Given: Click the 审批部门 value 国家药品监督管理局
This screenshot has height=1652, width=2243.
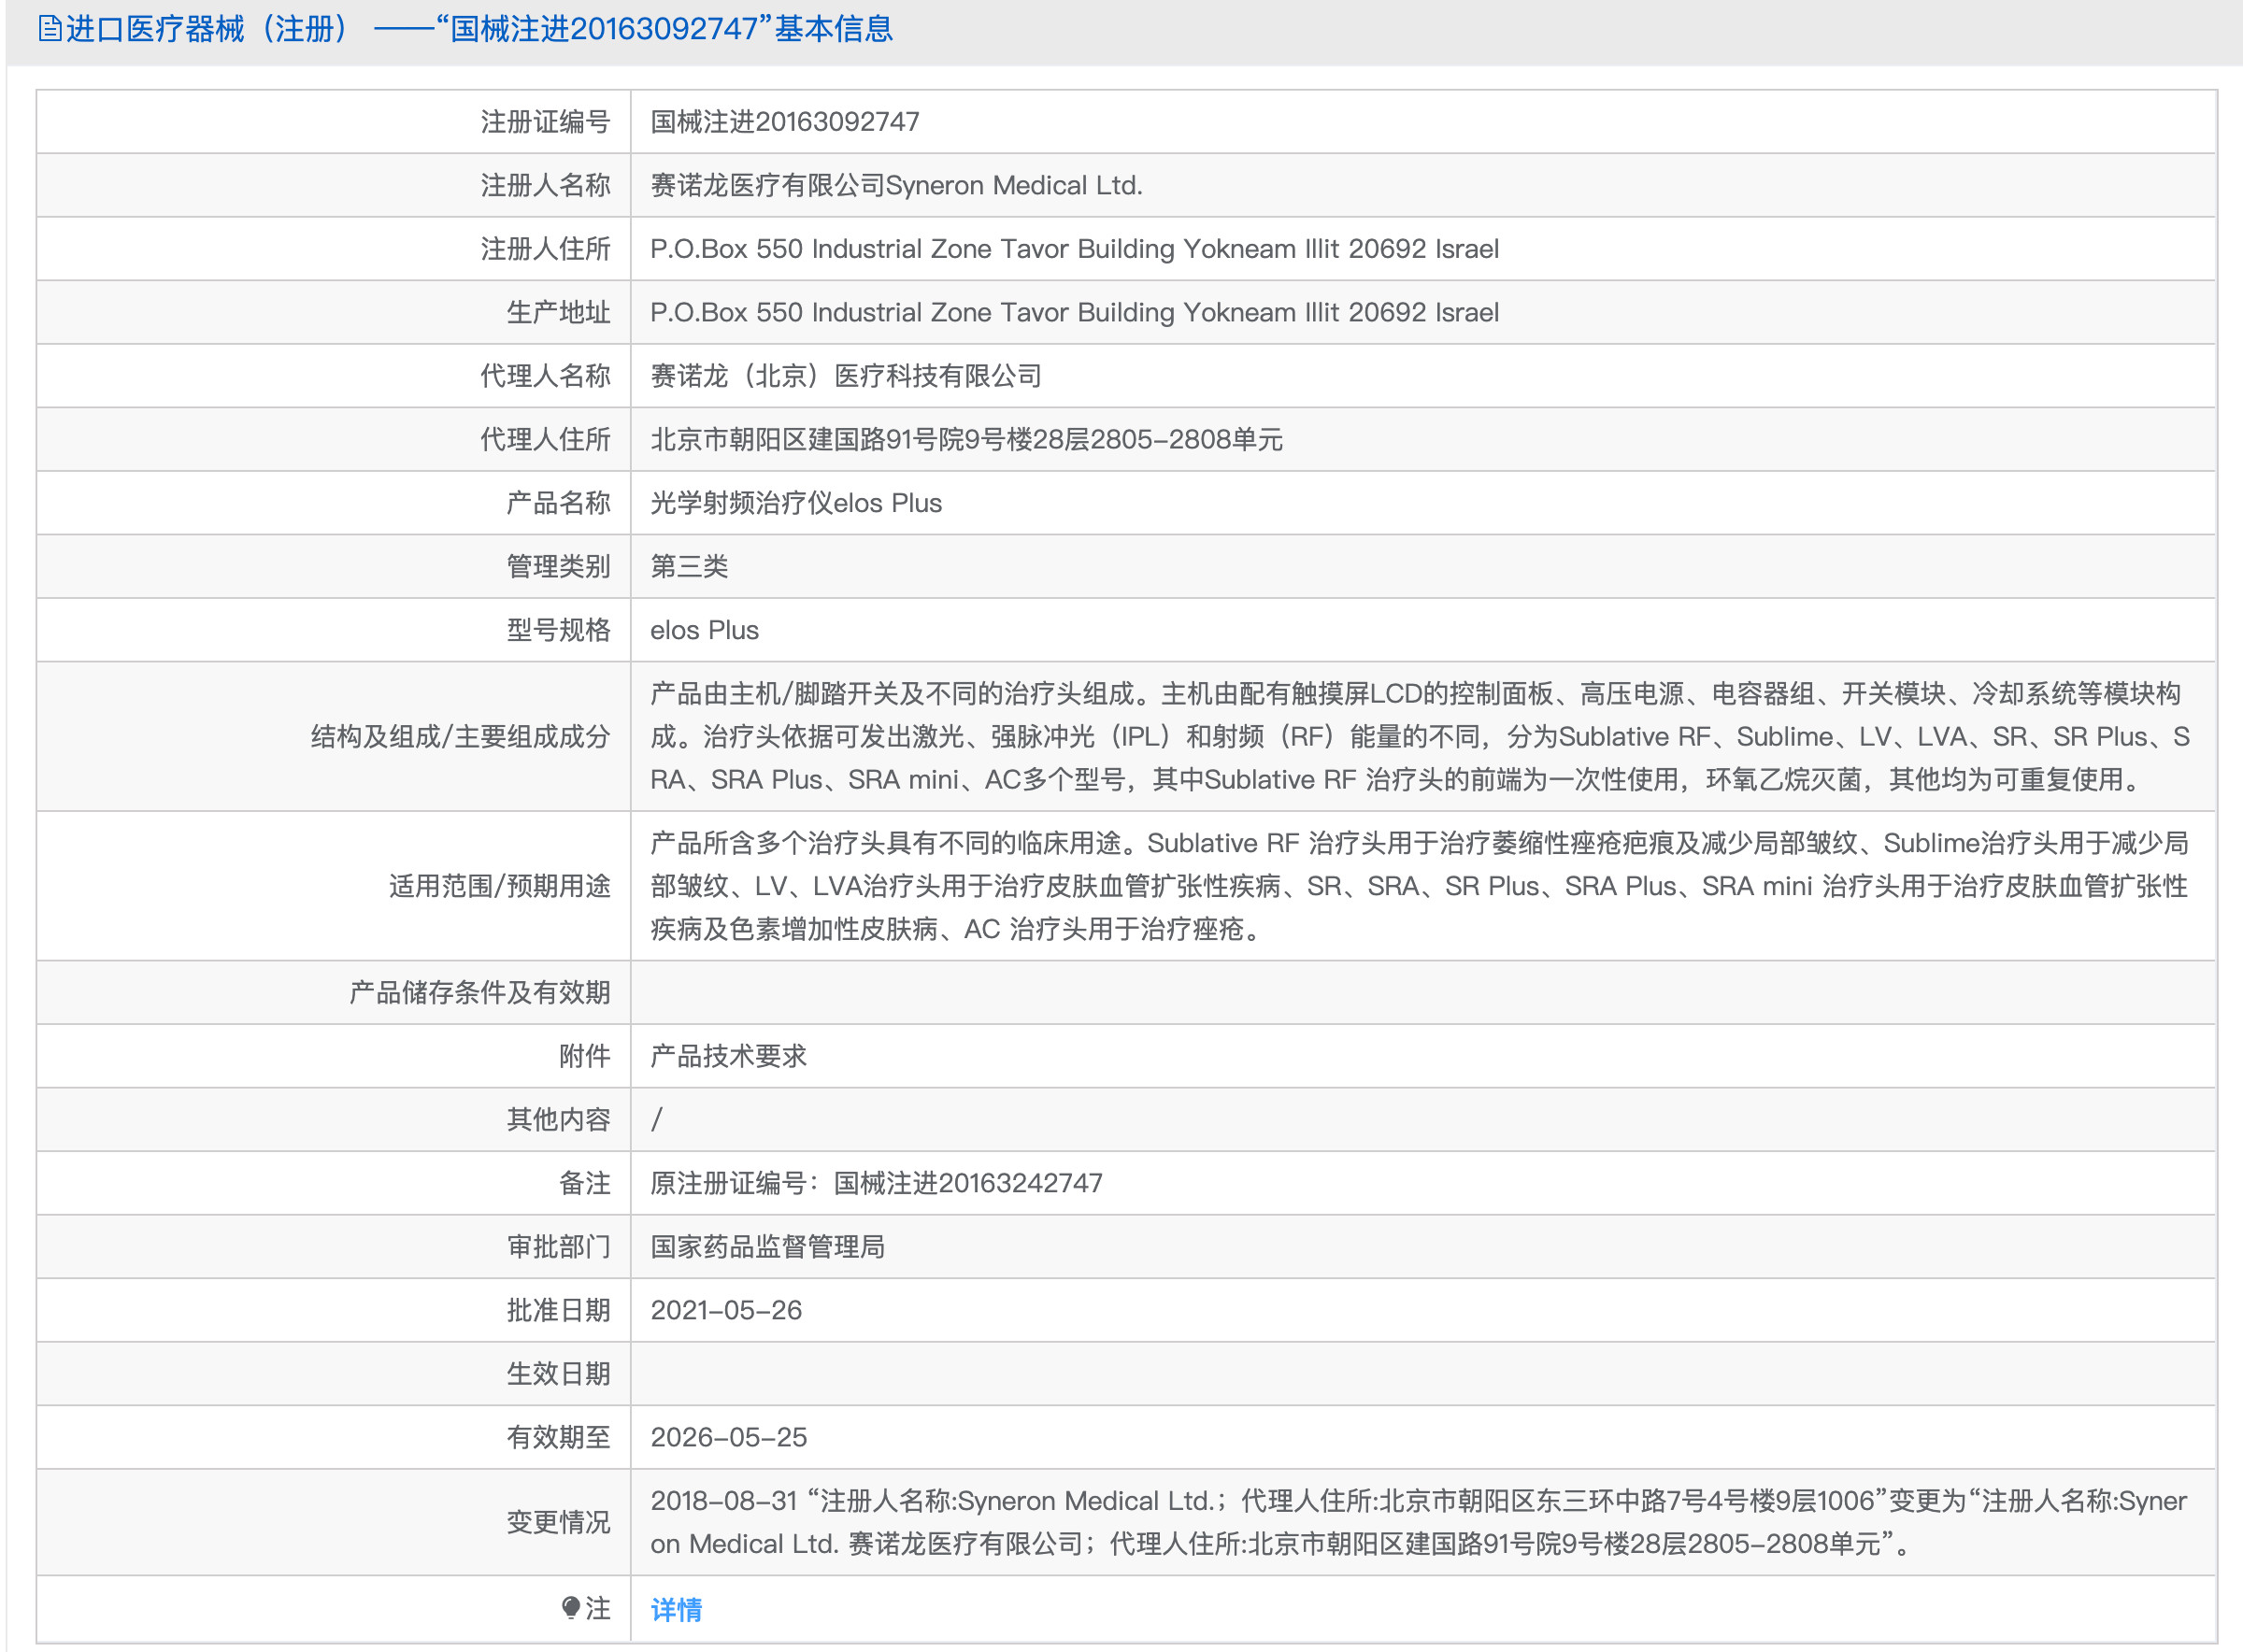Looking at the screenshot, I should click(x=768, y=1246).
